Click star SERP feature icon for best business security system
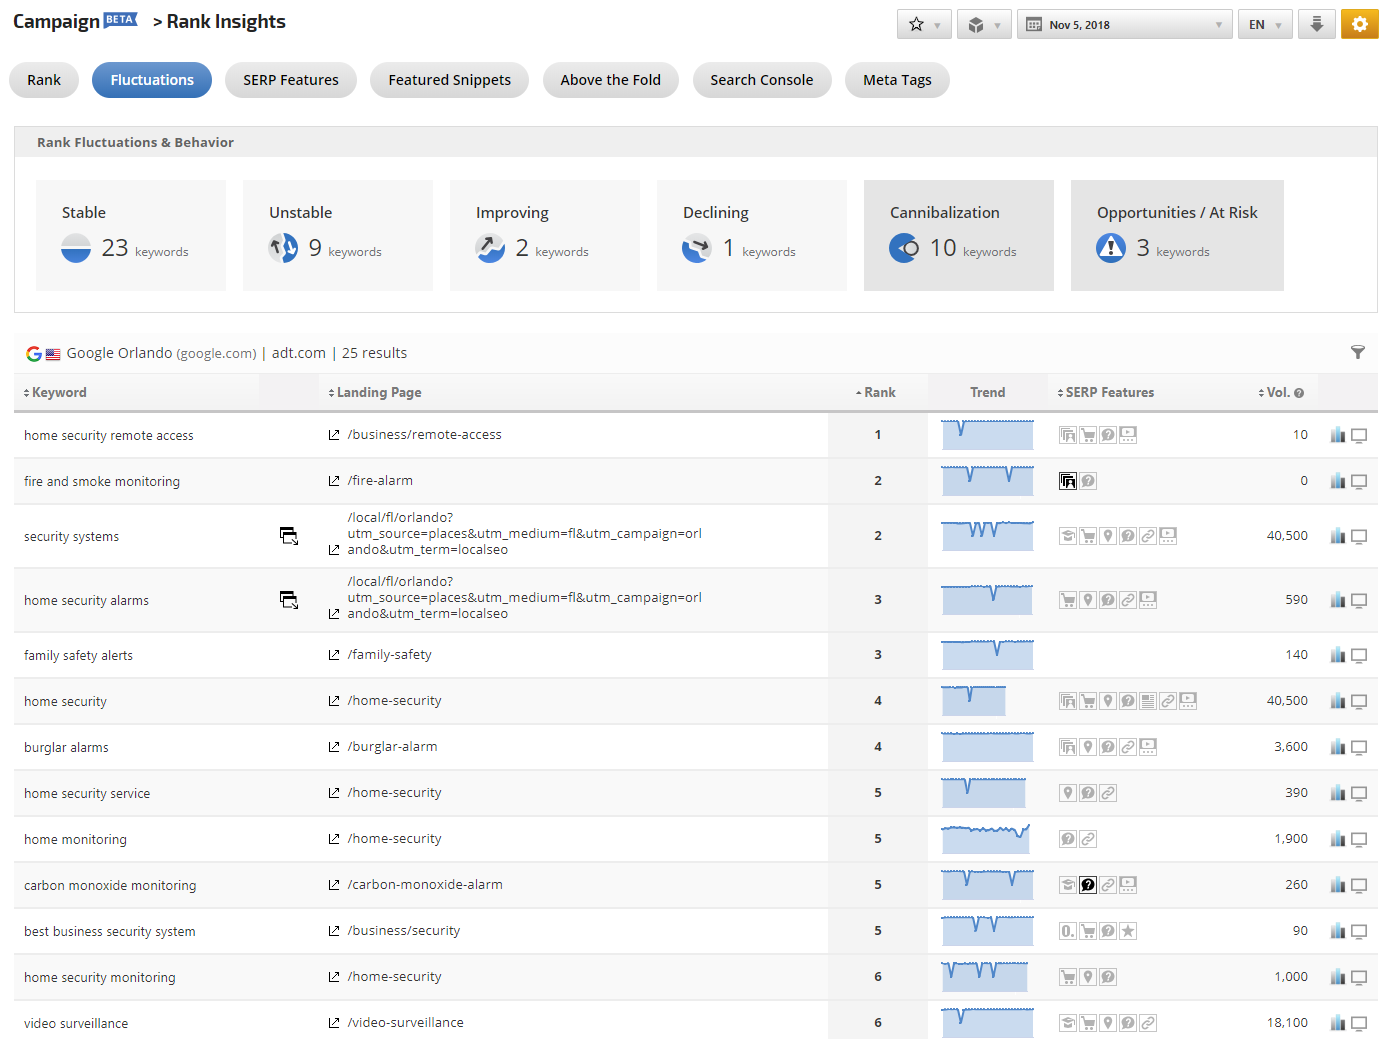 [1128, 931]
